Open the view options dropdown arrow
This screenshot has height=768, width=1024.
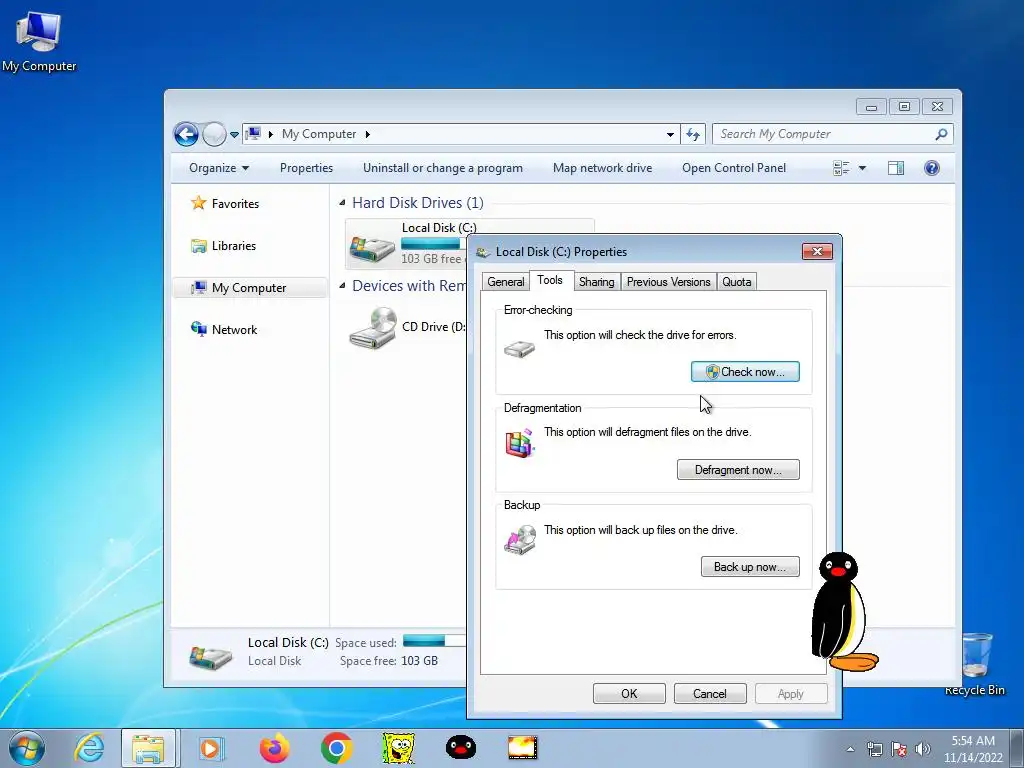[x=862, y=168]
